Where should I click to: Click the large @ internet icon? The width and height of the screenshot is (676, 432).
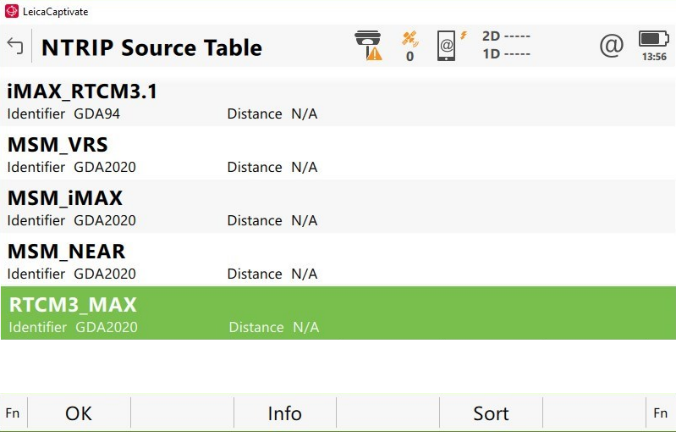(x=610, y=45)
